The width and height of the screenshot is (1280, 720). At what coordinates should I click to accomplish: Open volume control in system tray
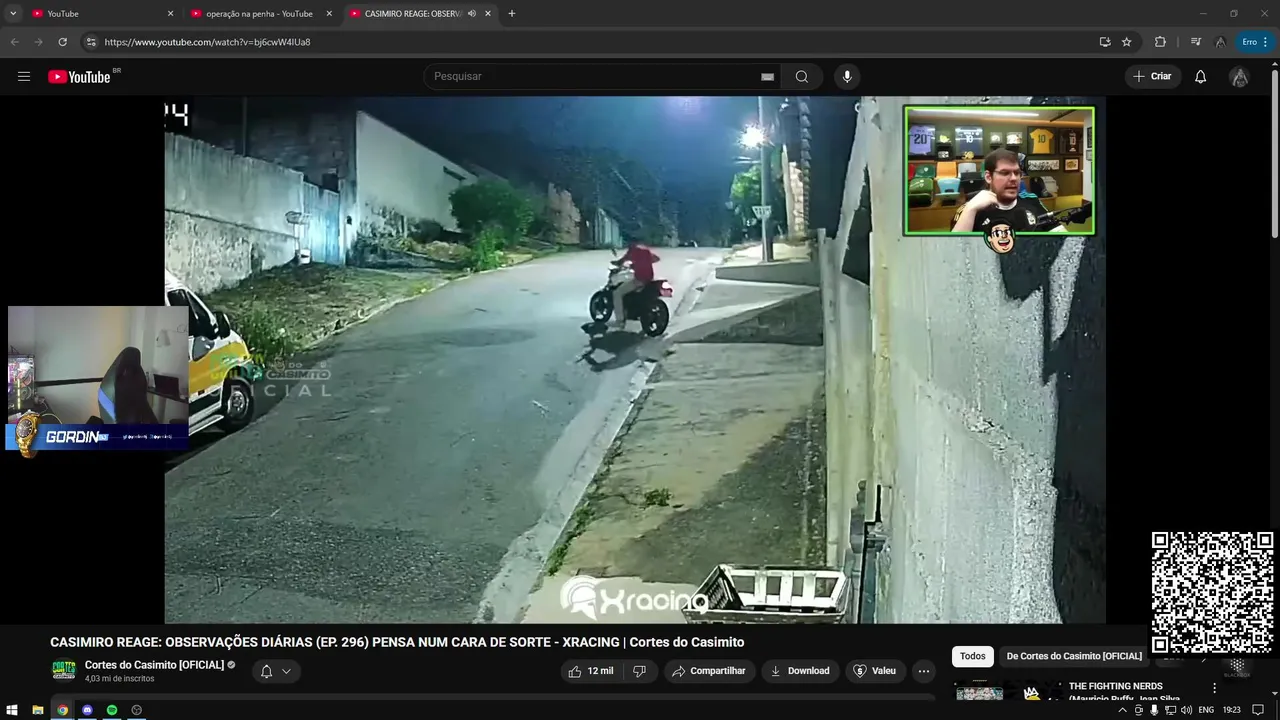point(1186,710)
